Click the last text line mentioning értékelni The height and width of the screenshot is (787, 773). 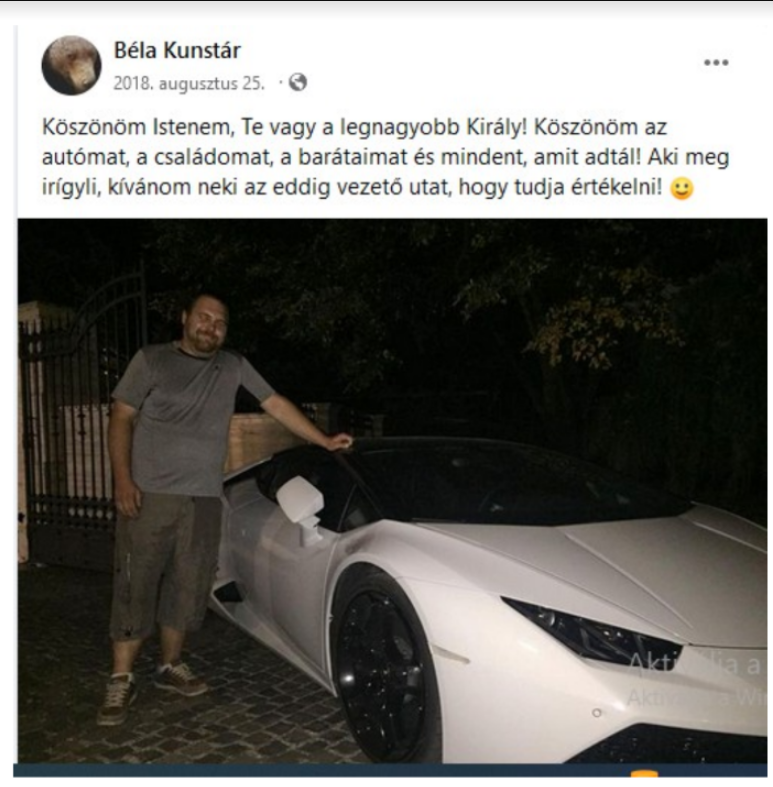[349, 188]
